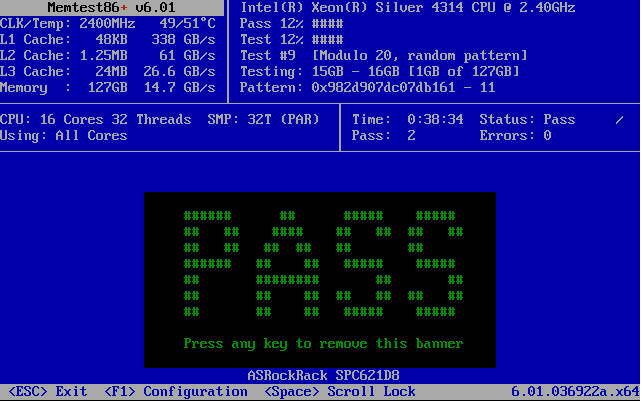Click the L1 Cache 48KB row
Viewport: 642px width, 401px height.
[x=108, y=40]
